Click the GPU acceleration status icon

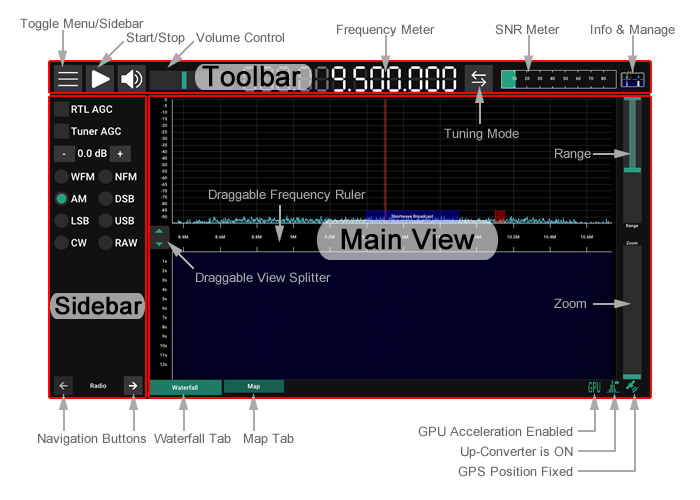[x=594, y=387]
